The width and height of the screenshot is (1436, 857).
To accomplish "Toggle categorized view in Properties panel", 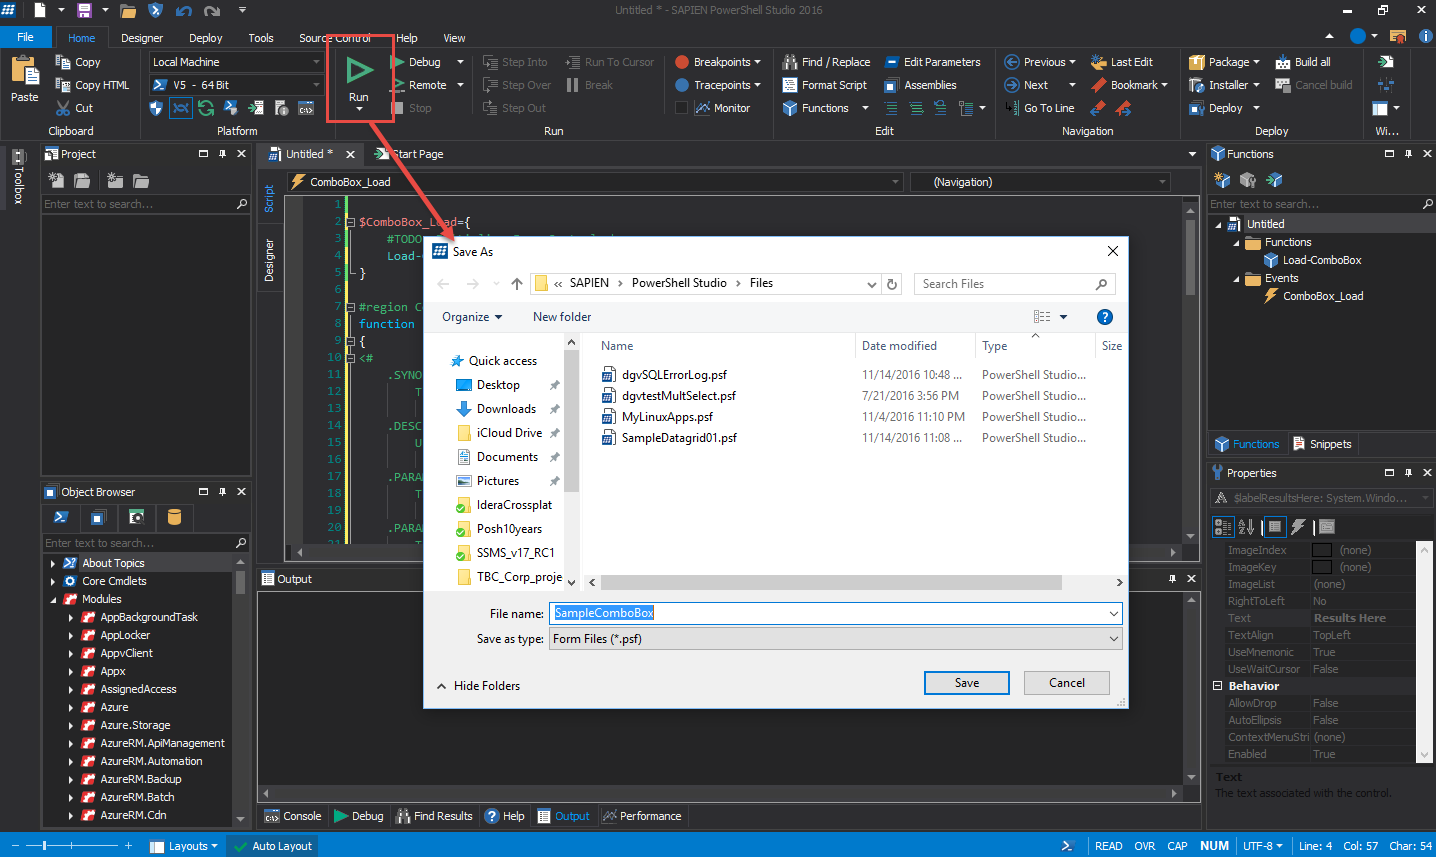I will pyautogui.click(x=1223, y=527).
